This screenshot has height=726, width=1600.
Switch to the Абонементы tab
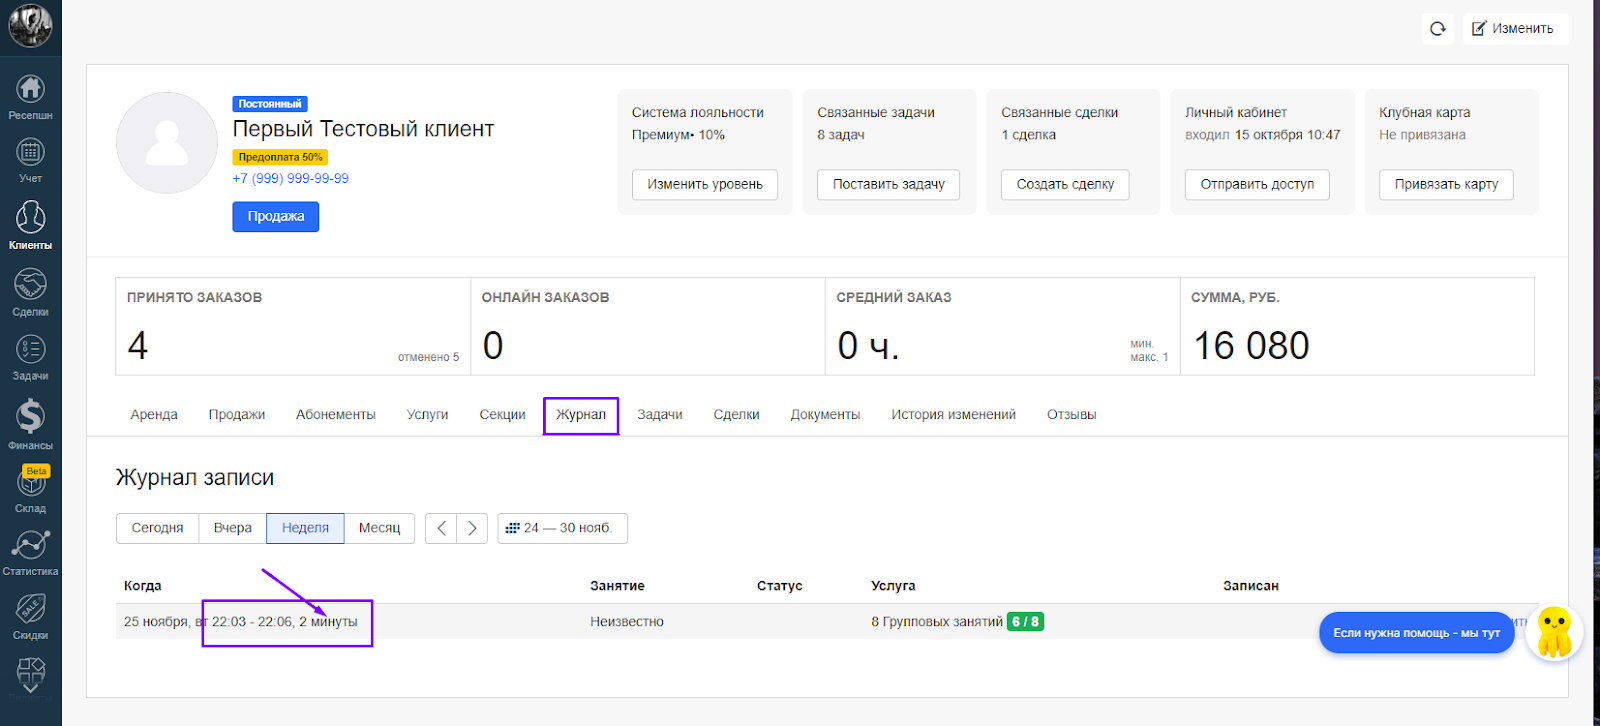[335, 415]
